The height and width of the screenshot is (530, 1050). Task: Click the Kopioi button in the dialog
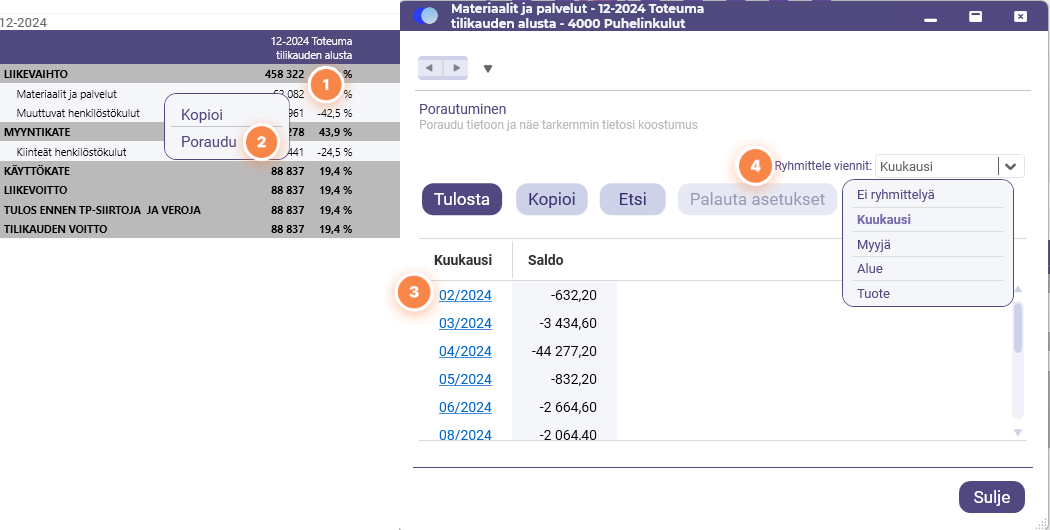pos(552,199)
